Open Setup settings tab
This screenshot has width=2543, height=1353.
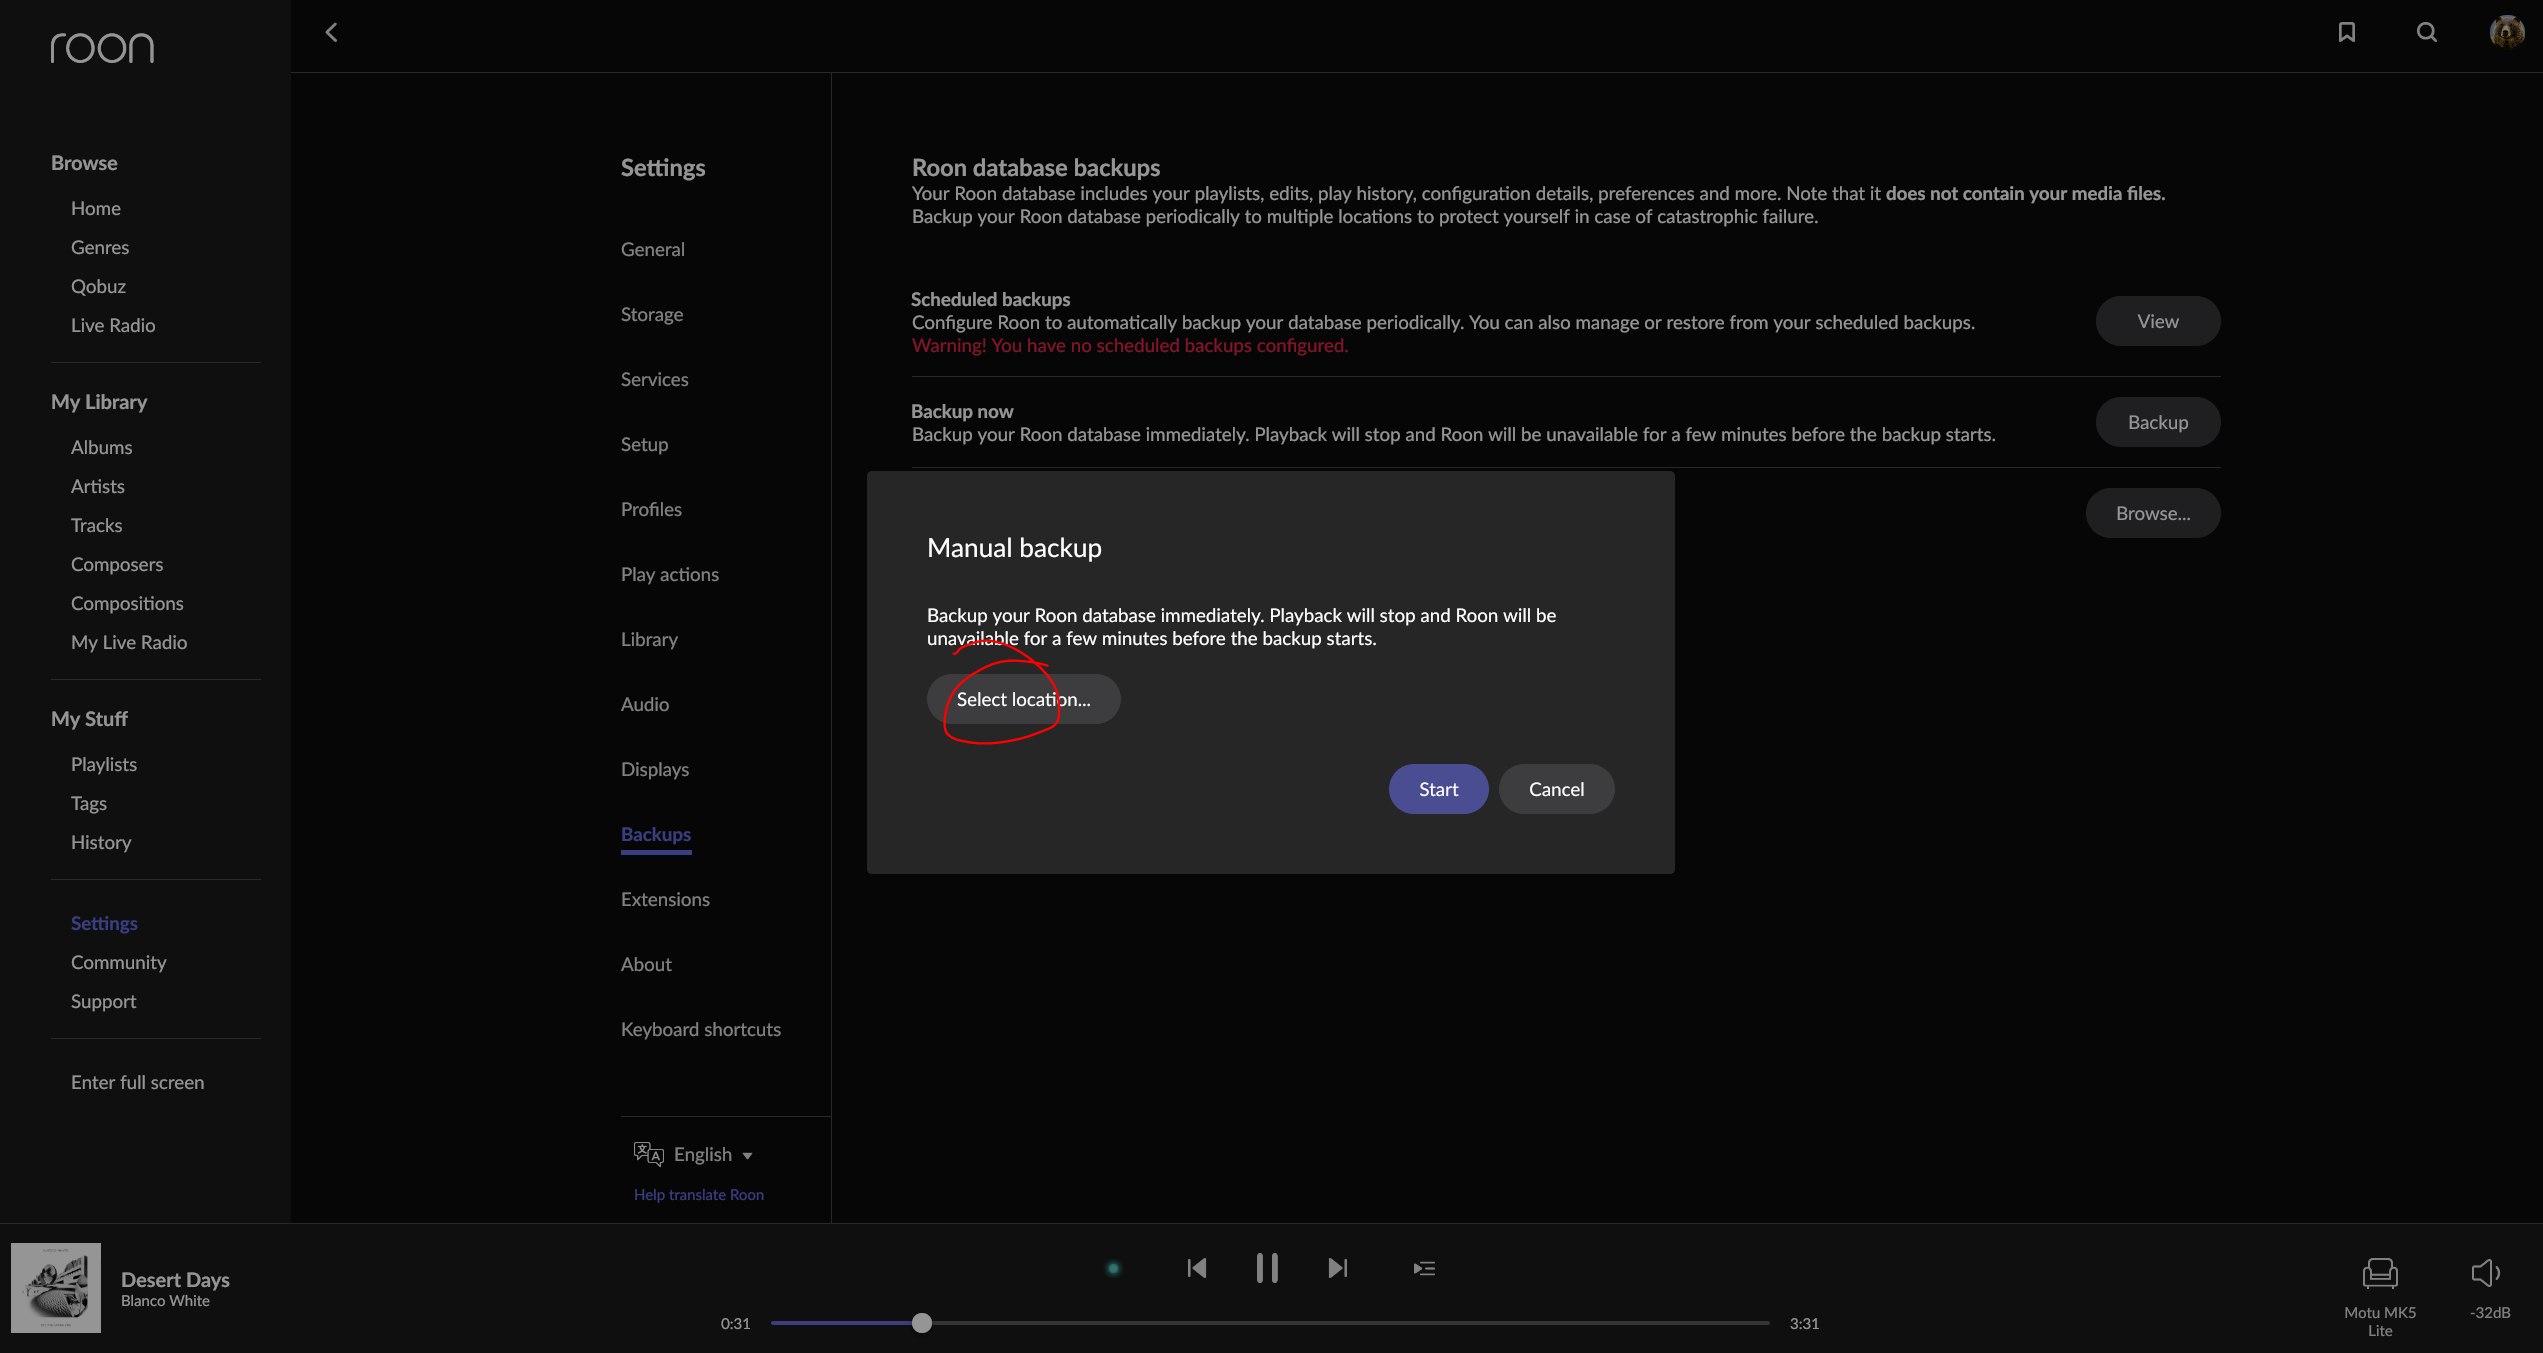point(644,444)
